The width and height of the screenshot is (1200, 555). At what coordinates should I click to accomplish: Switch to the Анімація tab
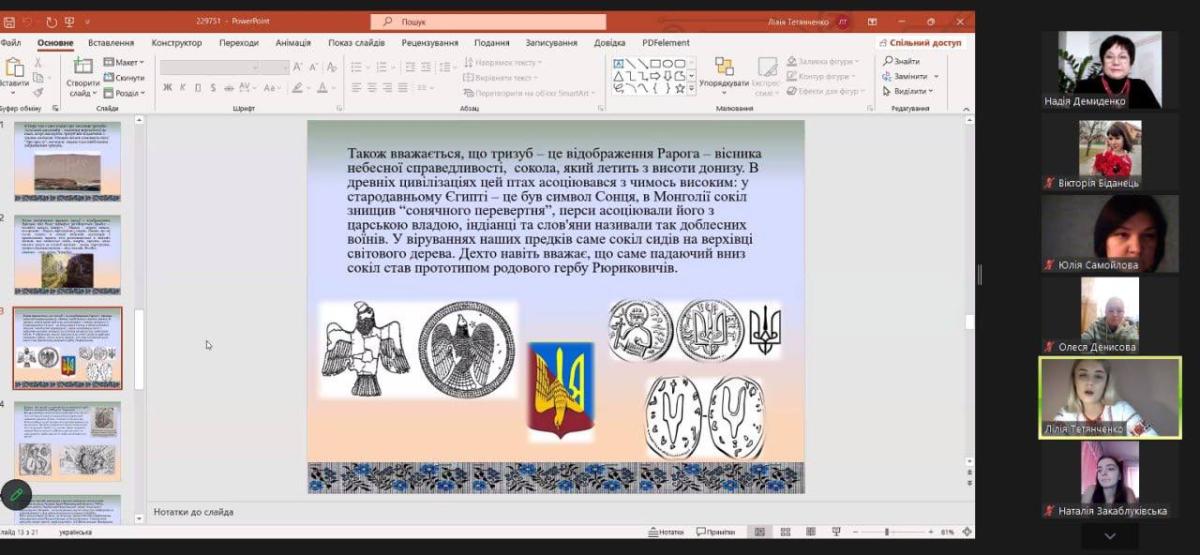click(x=293, y=43)
